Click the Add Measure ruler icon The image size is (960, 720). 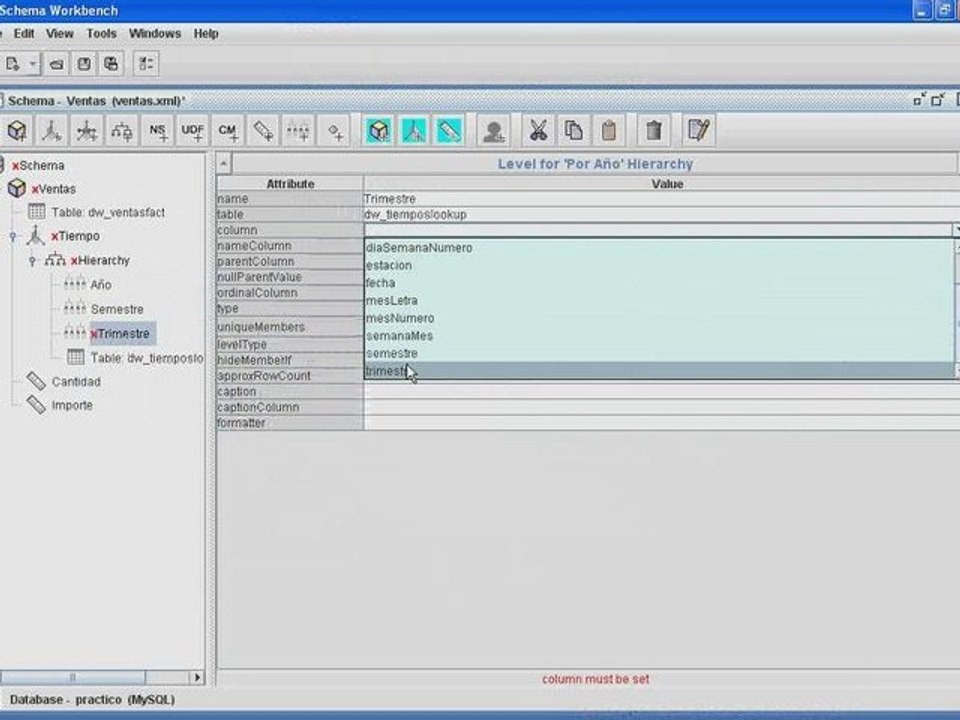point(263,130)
